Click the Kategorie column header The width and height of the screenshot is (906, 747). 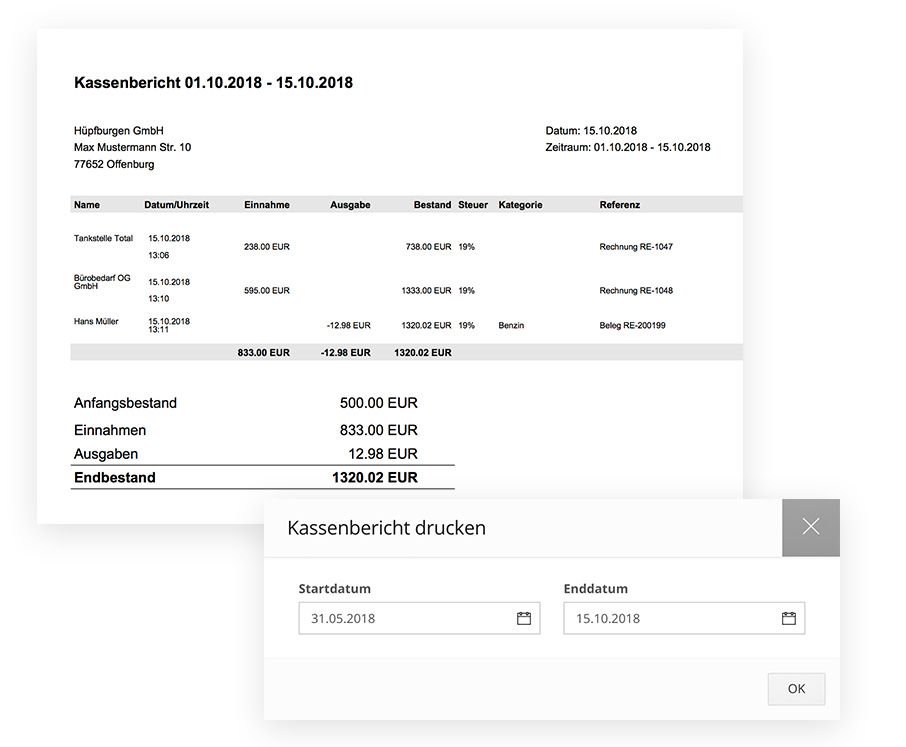520,205
